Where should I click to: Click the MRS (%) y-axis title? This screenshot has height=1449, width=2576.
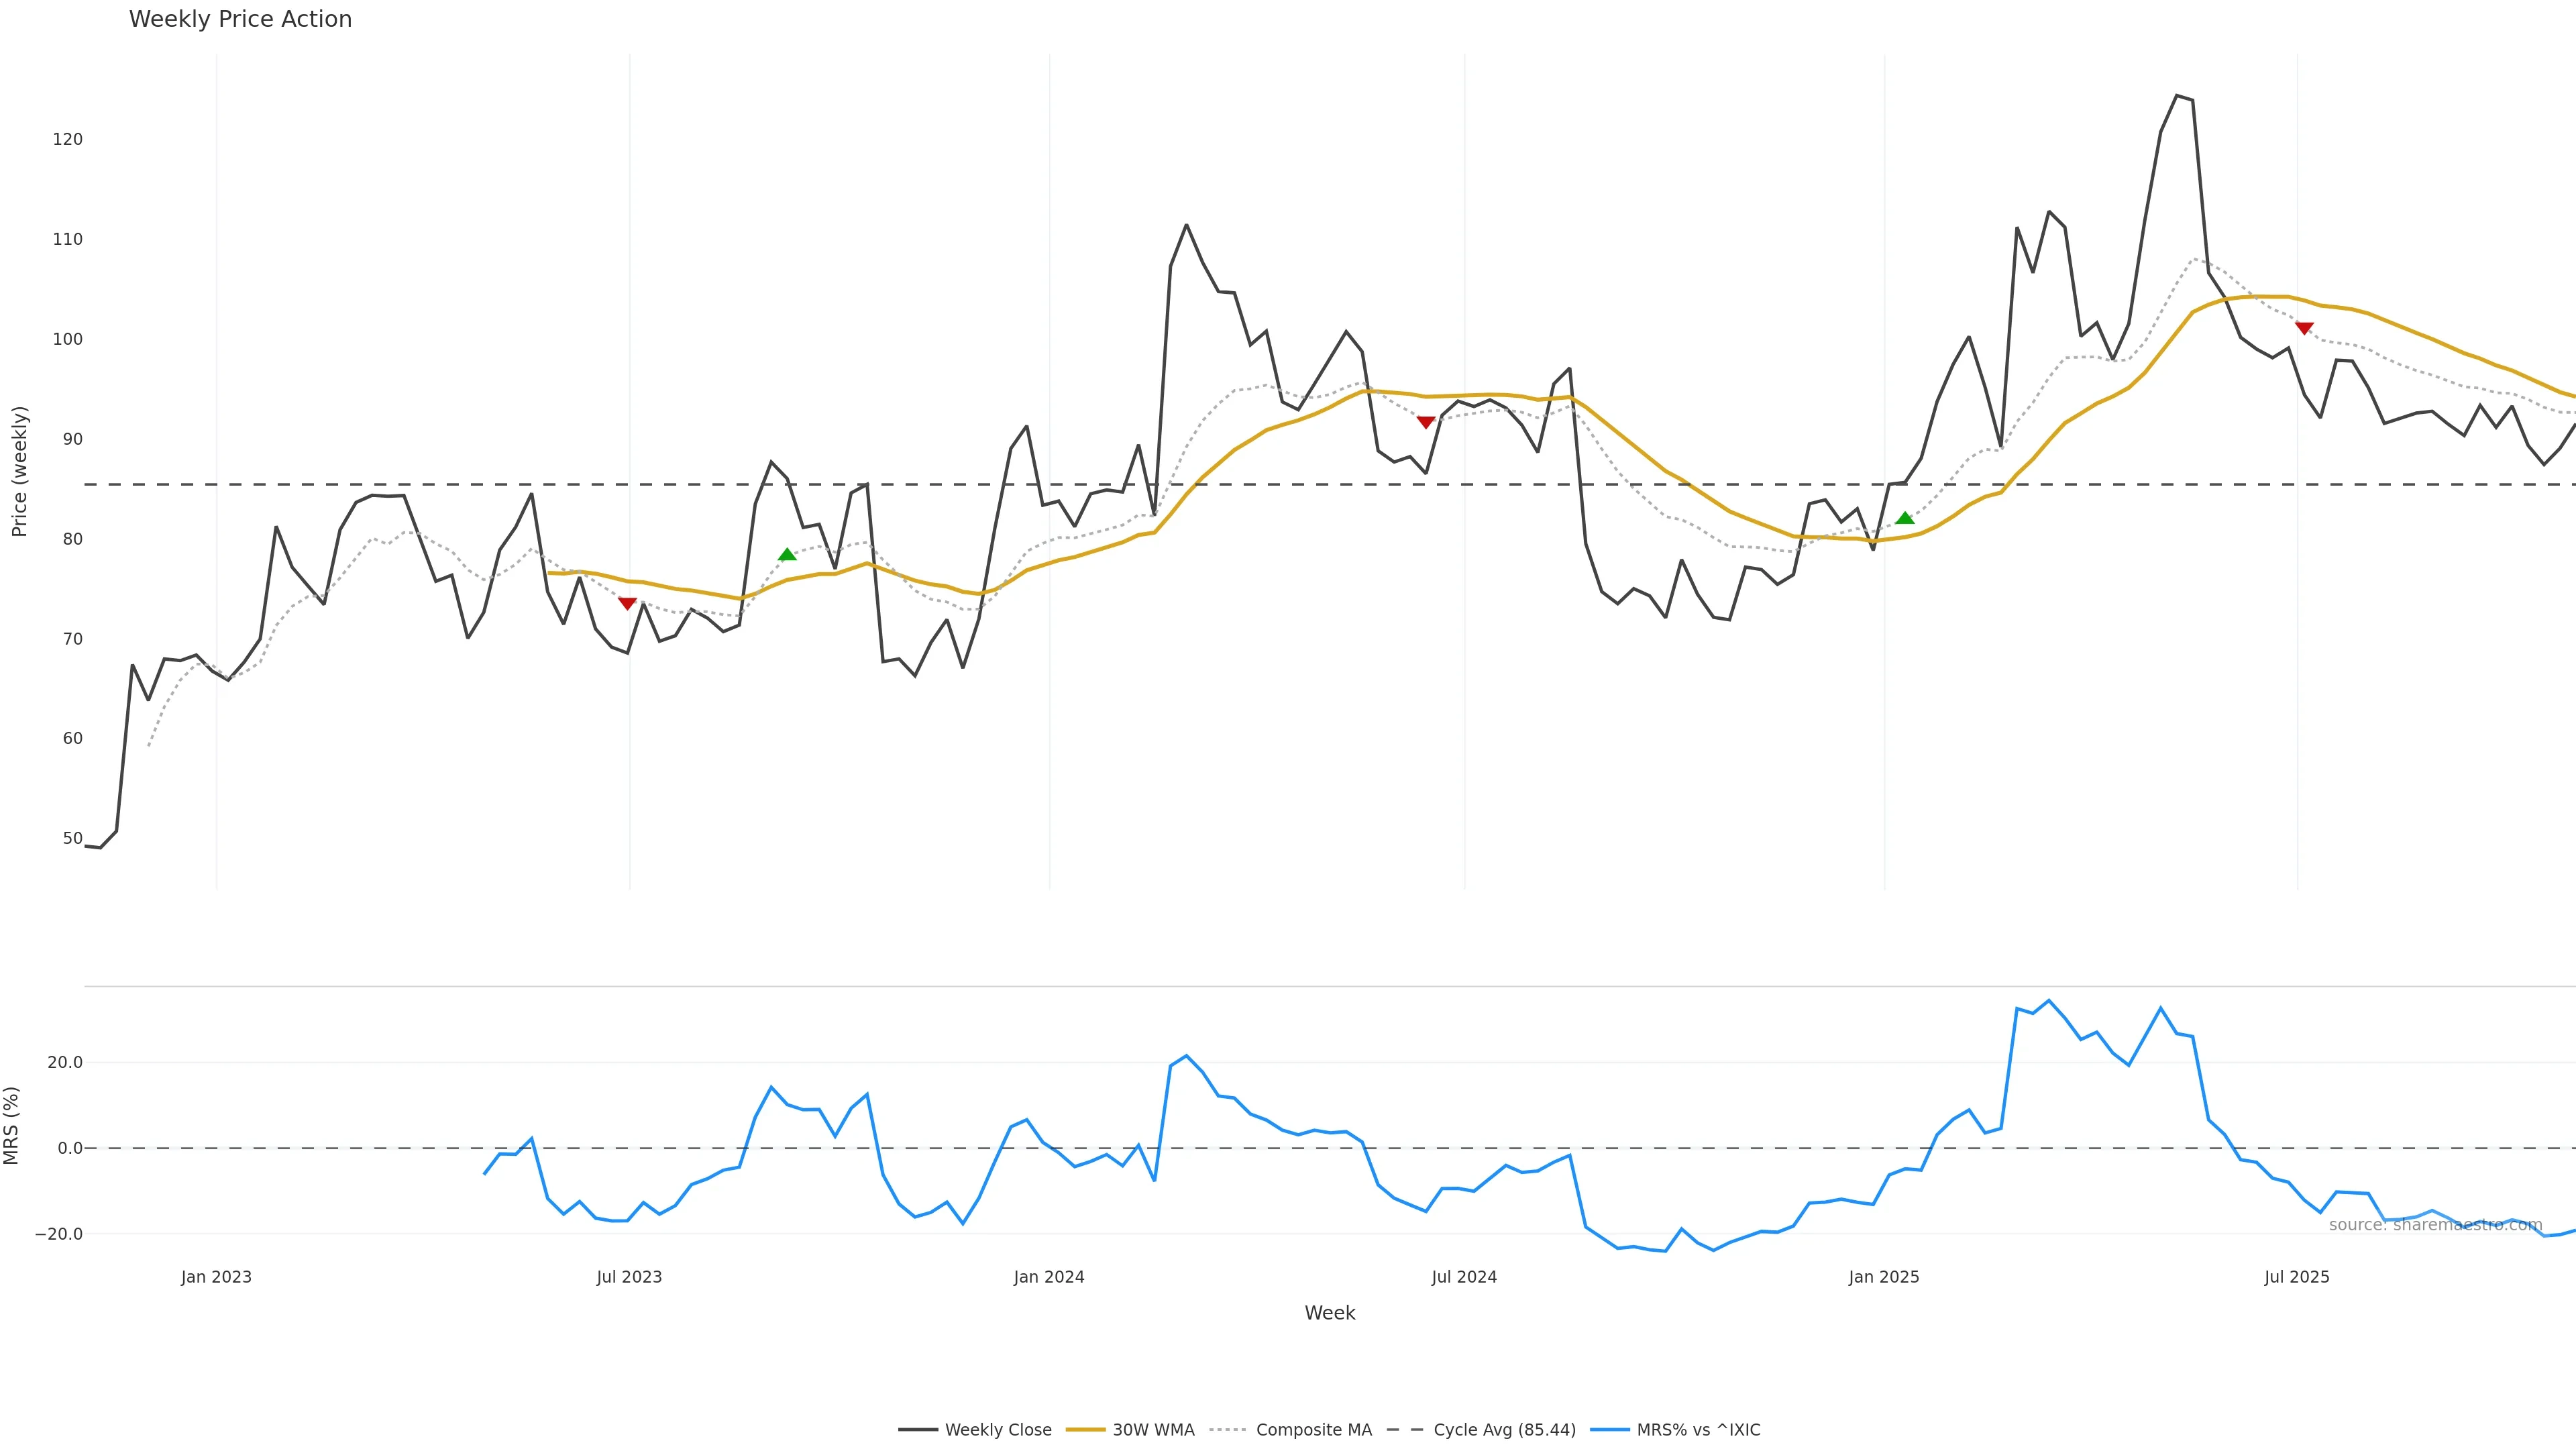(12, 1125)
